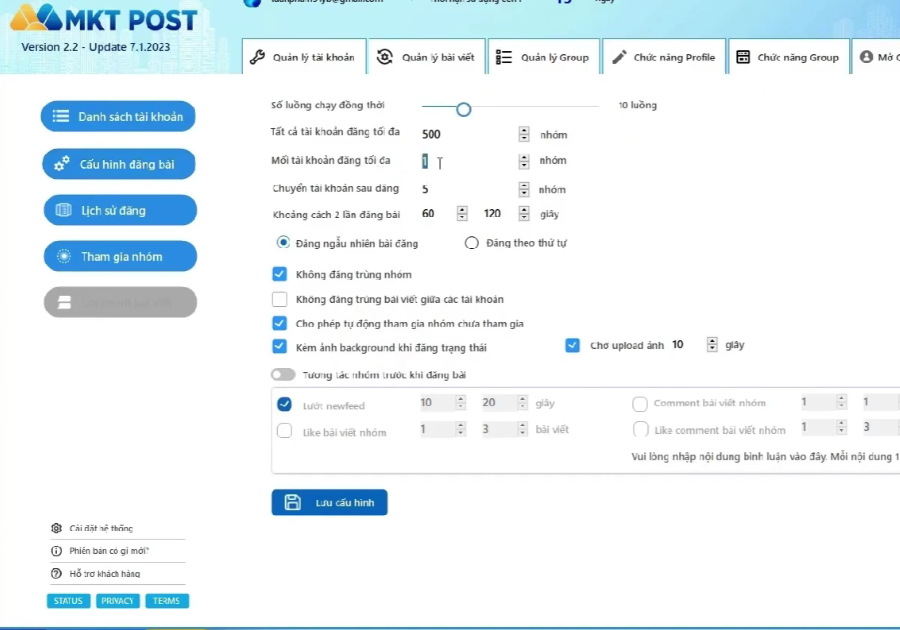Check Like comment bài viết nhóm
This screenshot has width=900, height=630.
pyautogui.click(x=641, y=429)
